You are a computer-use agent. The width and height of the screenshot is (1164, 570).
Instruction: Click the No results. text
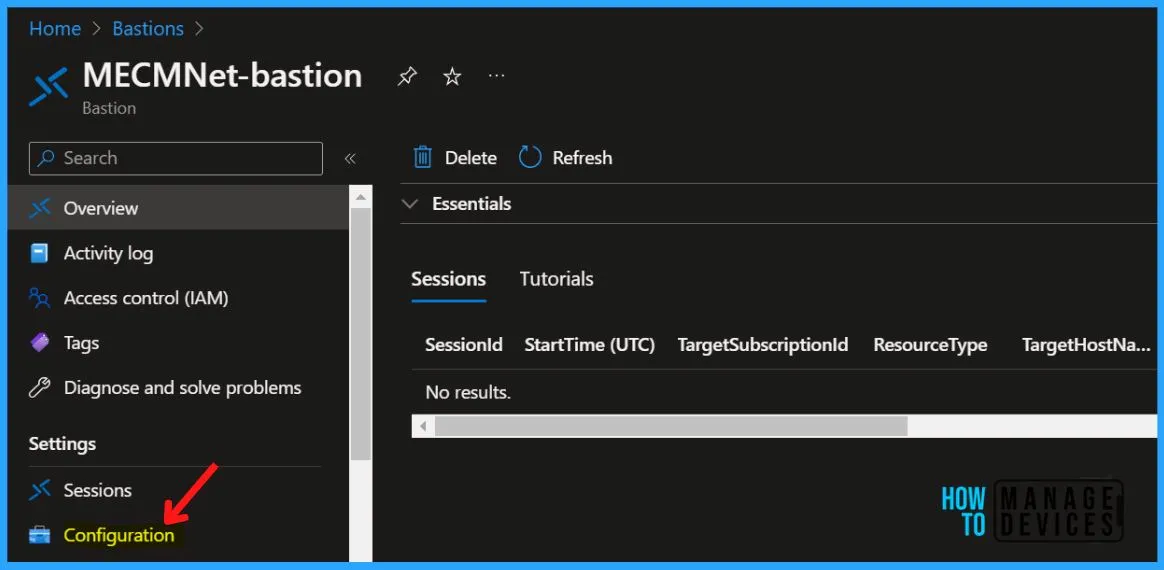(468, 392)
